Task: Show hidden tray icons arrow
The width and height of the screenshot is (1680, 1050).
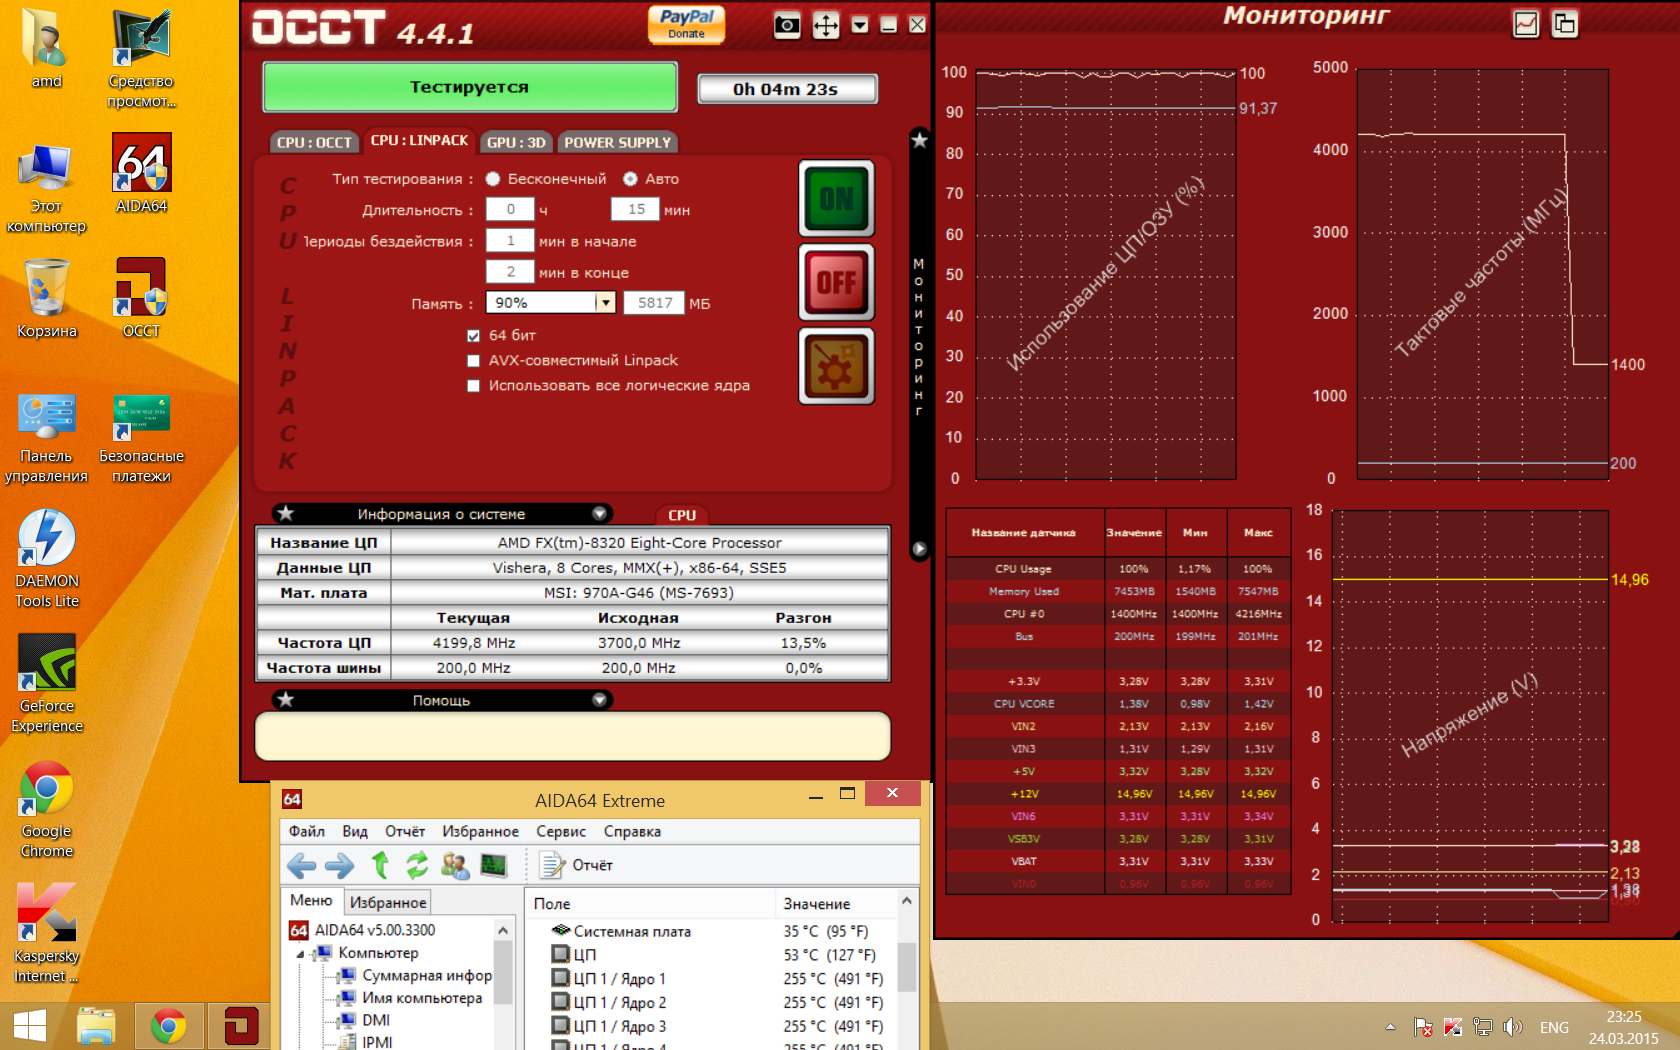Action: 1390,1027
